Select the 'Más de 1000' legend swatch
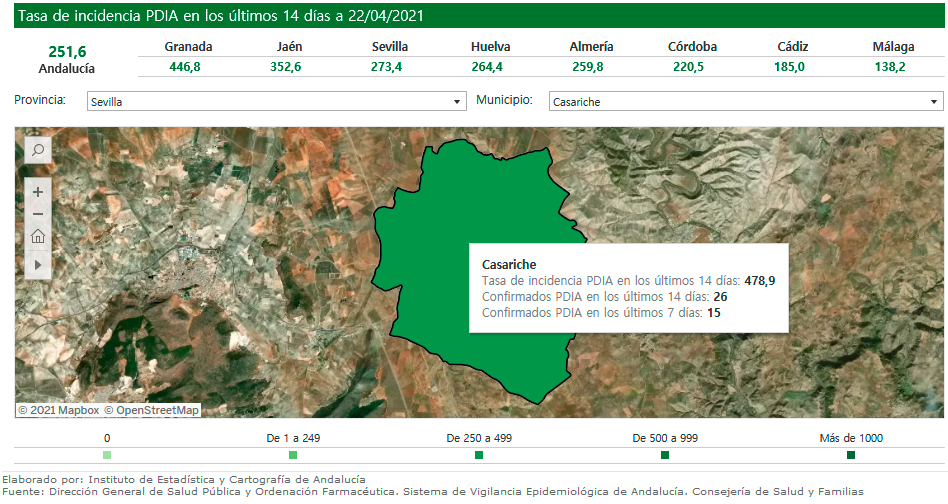Image resolution: width=948 pixels, height=504 pixels. [x=851, y=456]
